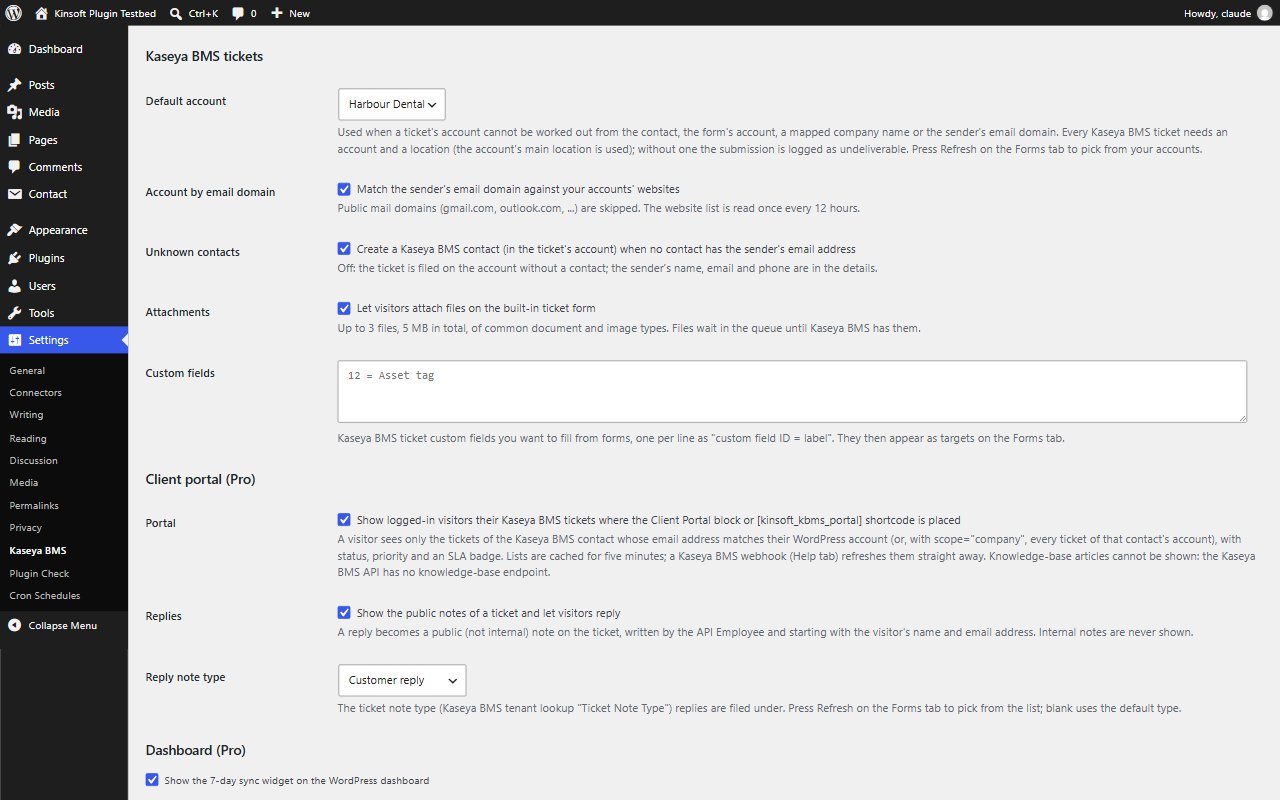
Task: Toggle Show the 7-day sync widget checkbox
Action: tap(152, 780)
